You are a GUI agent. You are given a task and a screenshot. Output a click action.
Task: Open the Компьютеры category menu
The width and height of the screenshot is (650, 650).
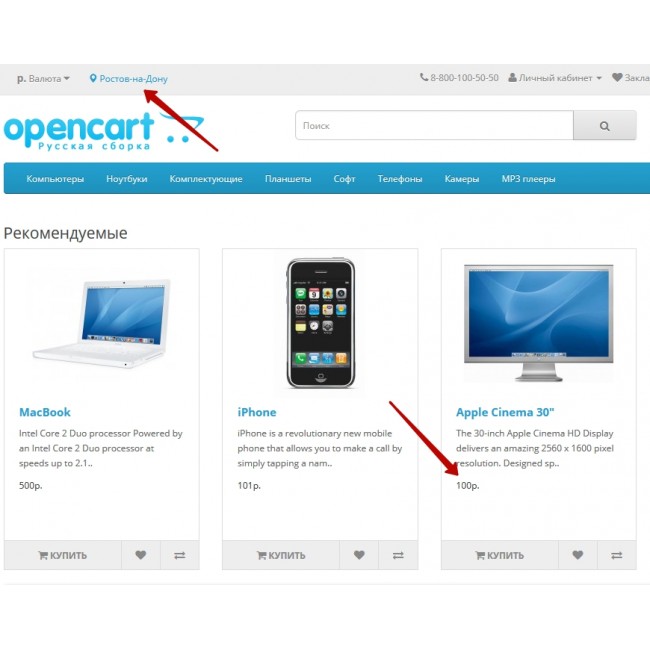(55, 179)
